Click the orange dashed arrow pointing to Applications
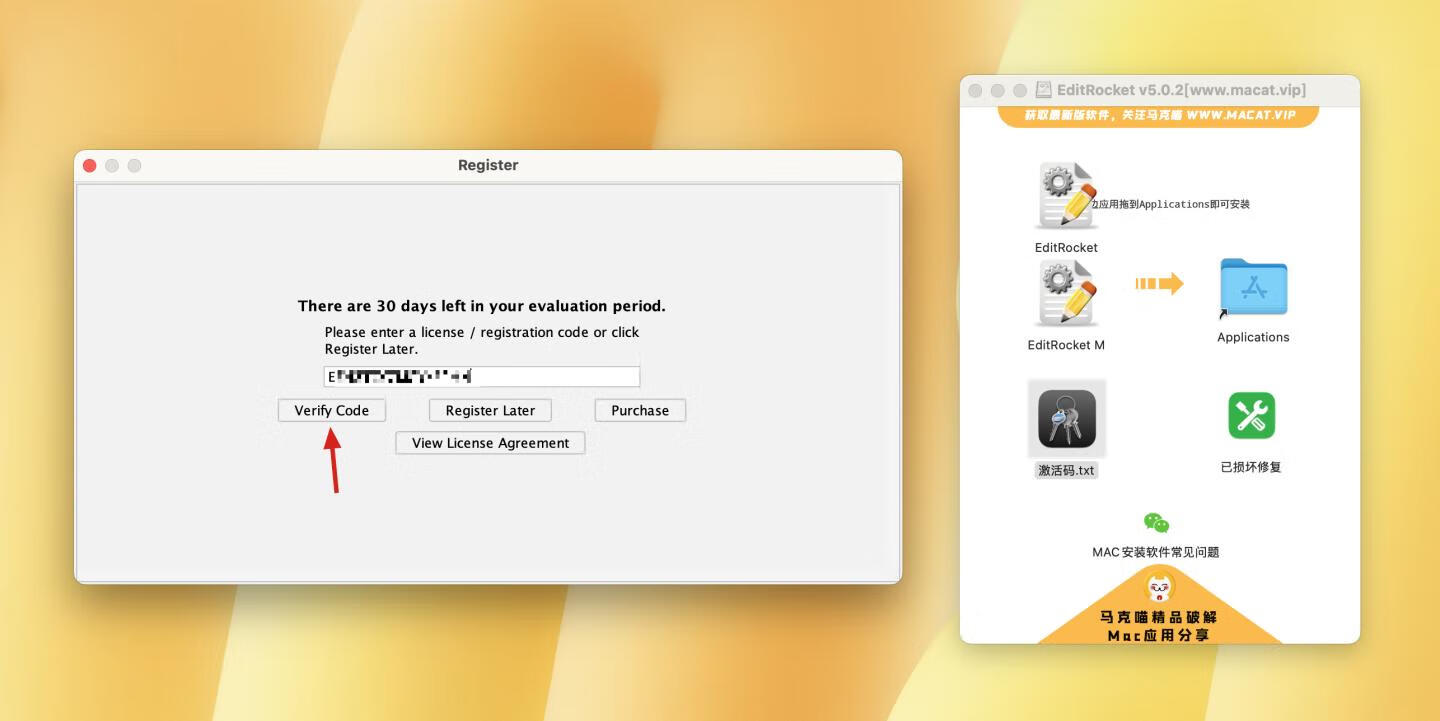The height and width of the screenshot is (721, 1440). coord(1159,284)
